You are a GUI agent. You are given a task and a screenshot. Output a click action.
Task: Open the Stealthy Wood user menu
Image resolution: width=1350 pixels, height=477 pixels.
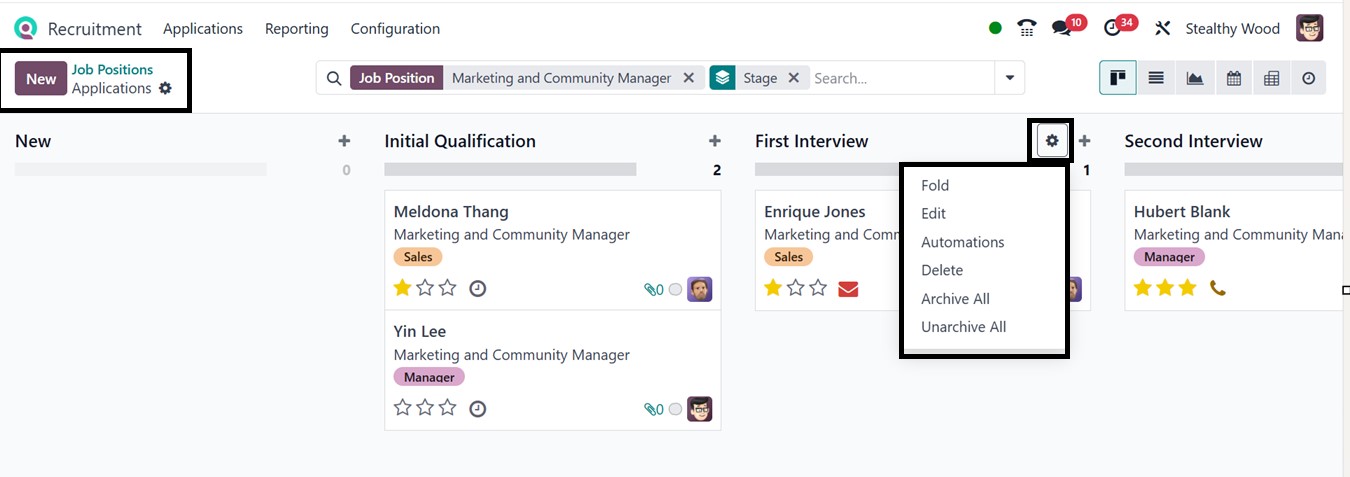pyautogui.click(x=1232, y=29)
